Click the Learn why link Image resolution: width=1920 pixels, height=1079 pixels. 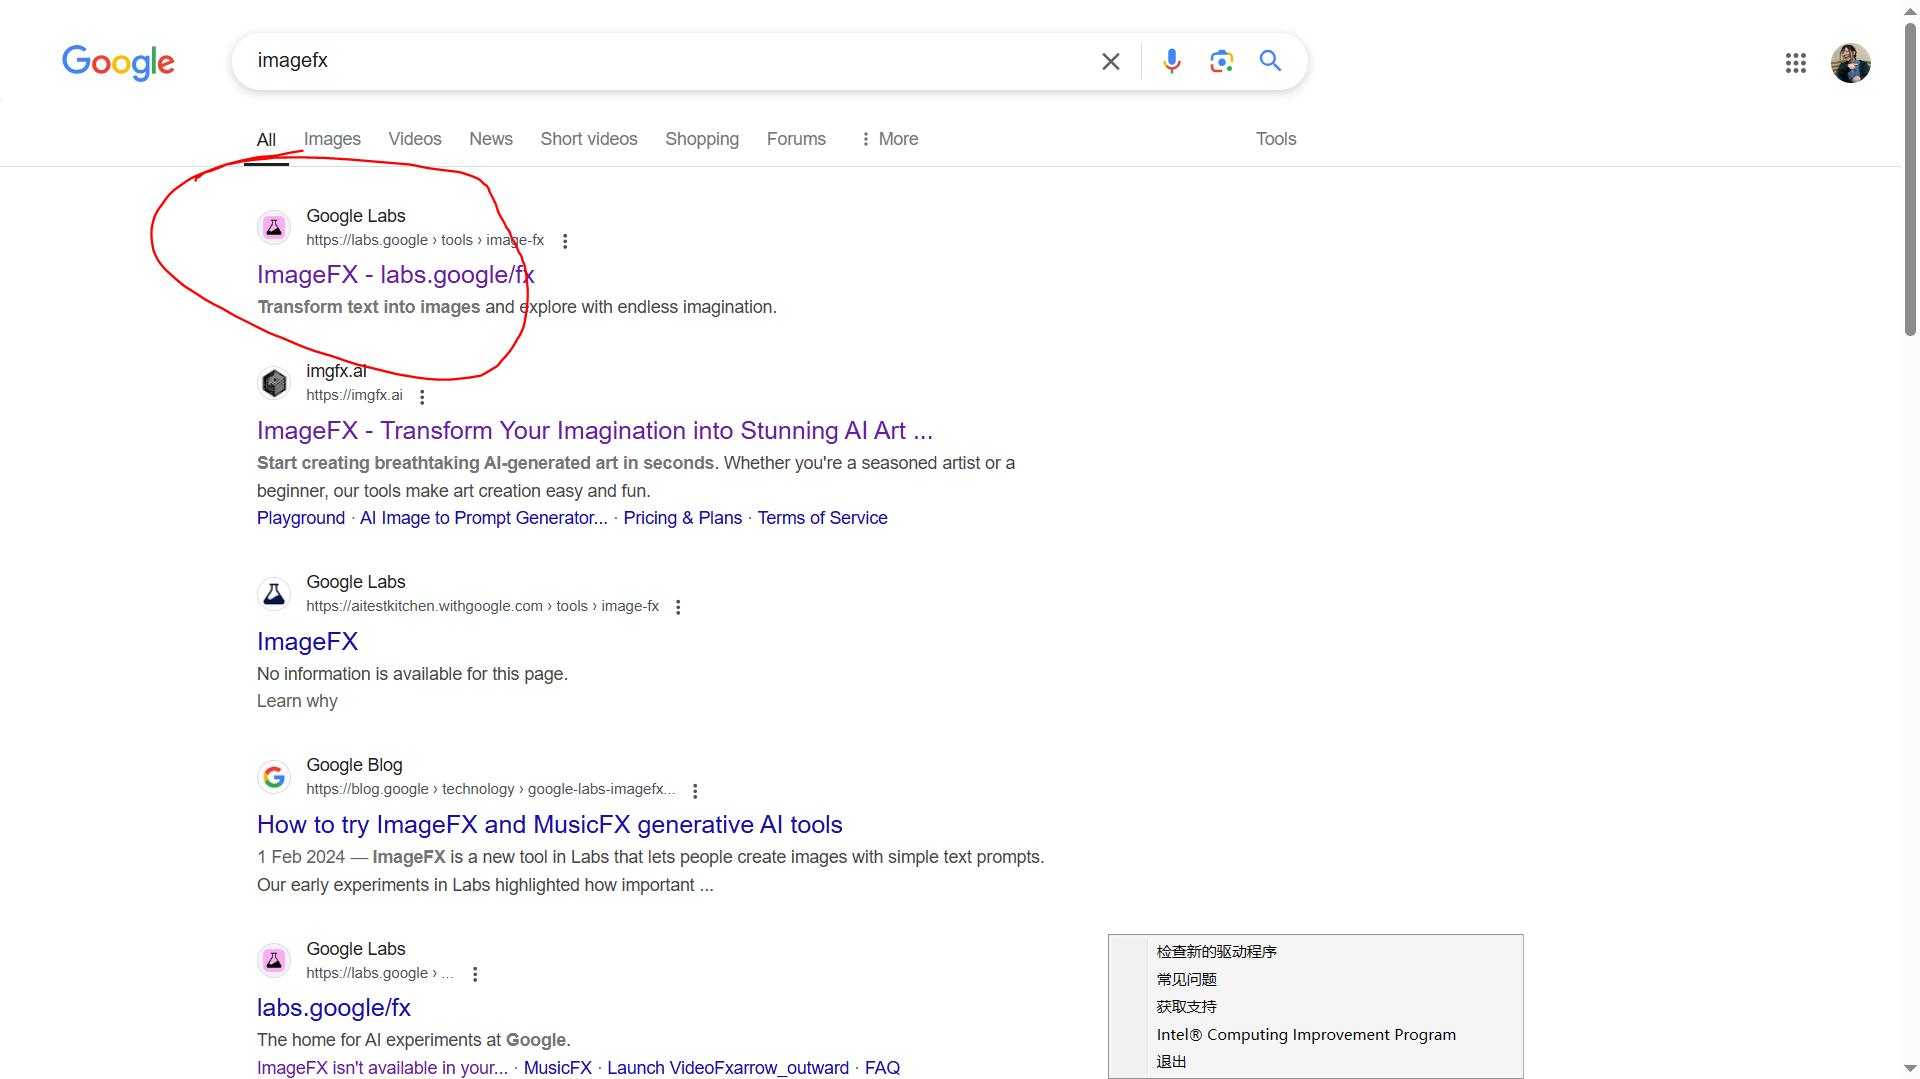(x=297, y=701)
